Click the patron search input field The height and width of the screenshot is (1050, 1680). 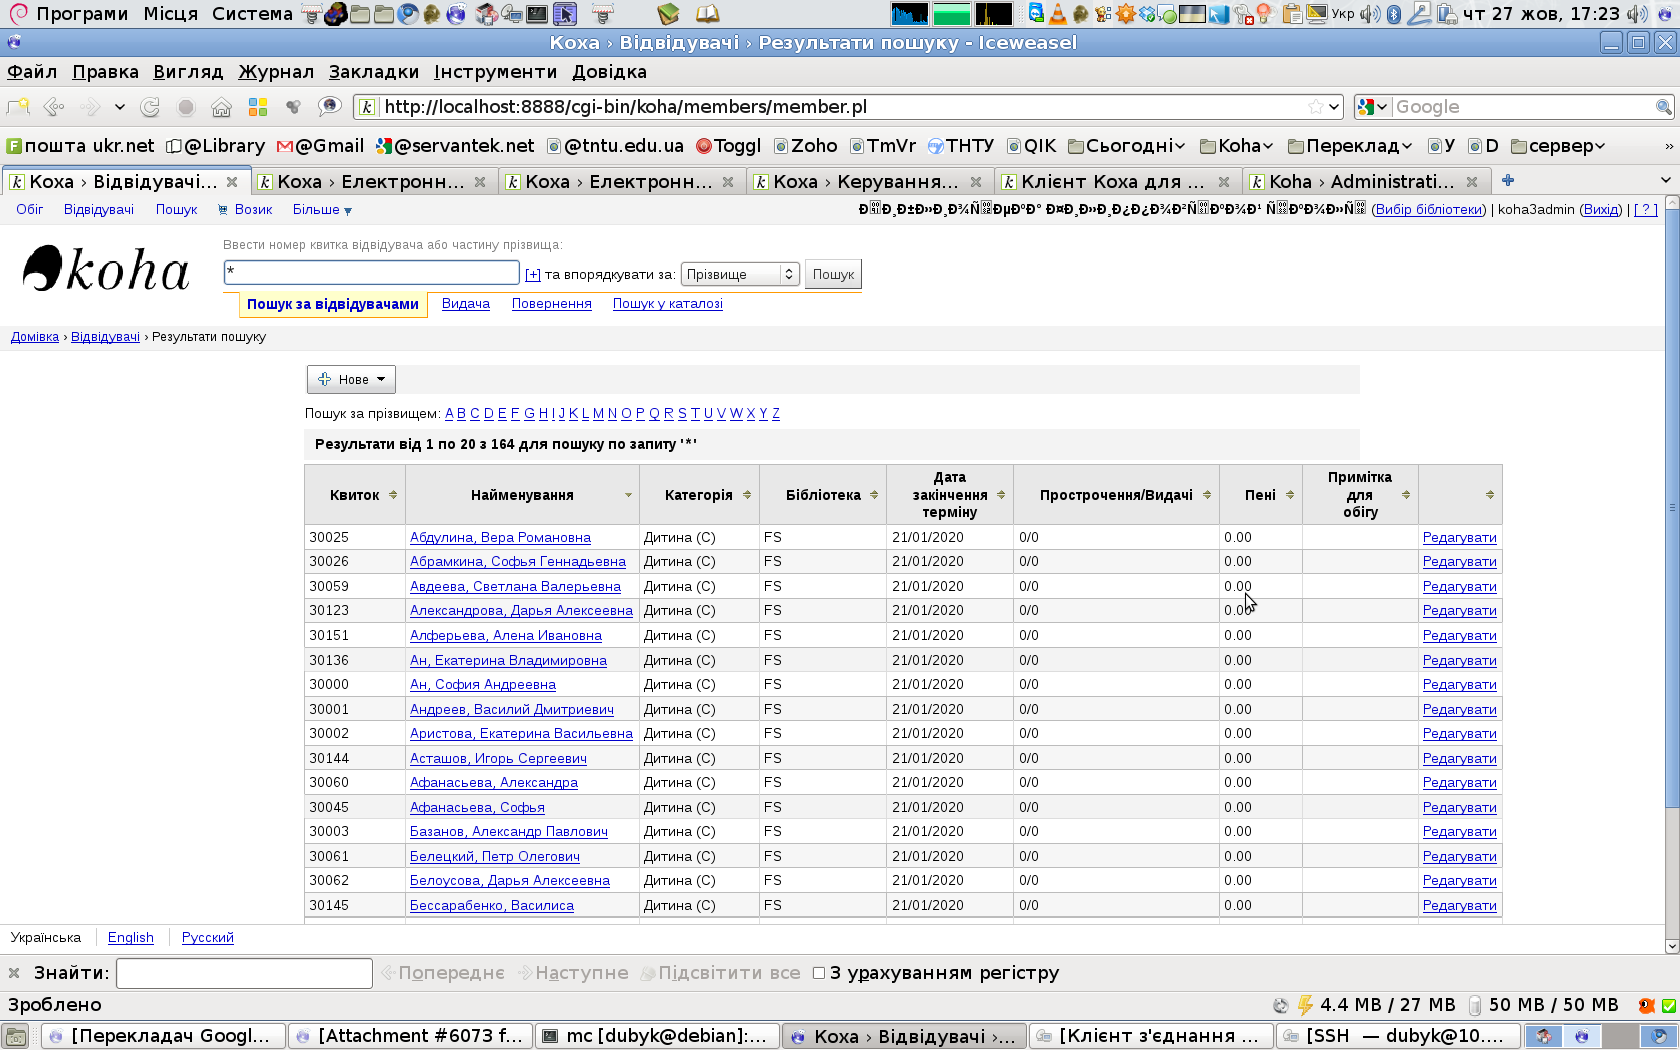(x=371, y=272)
